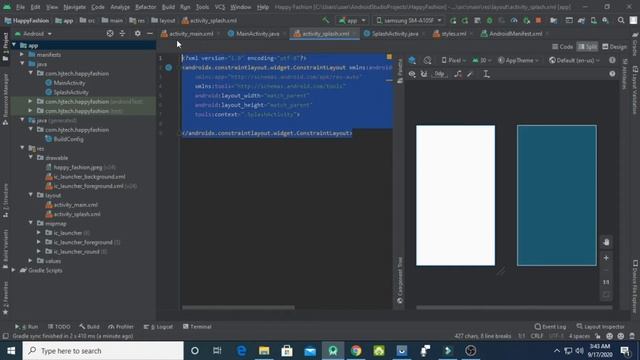Expand the manifests folder
This screenshot has width=640, height=360.
tap(22, 54)
